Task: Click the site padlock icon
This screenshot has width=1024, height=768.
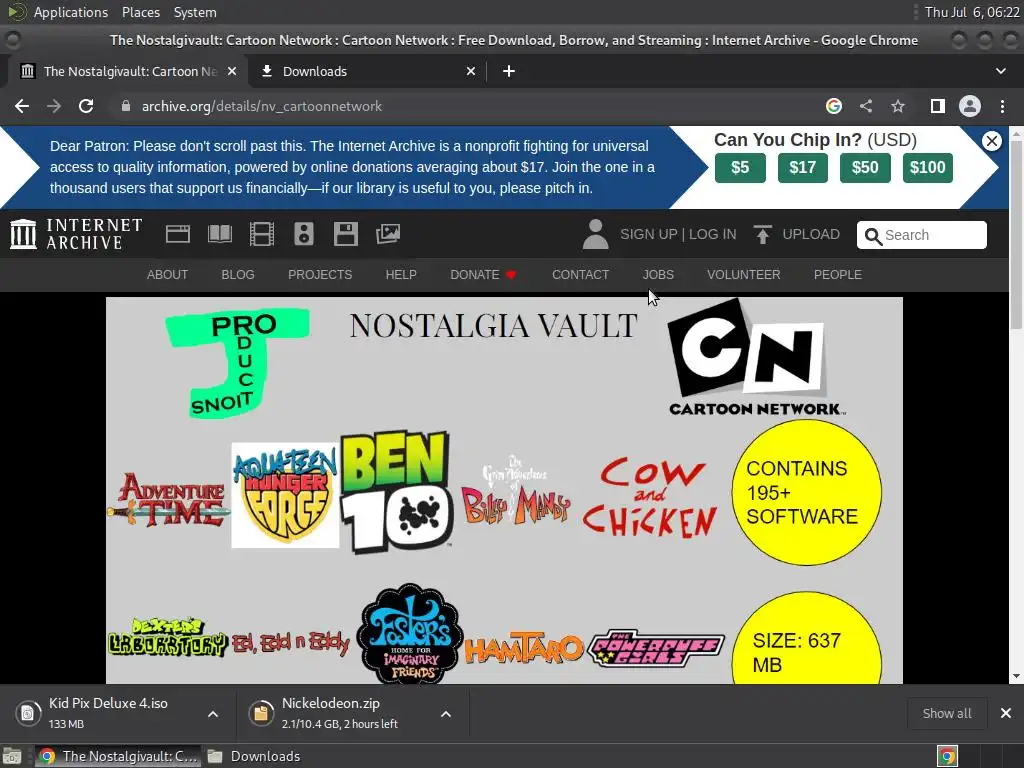Action: point(126,106)
